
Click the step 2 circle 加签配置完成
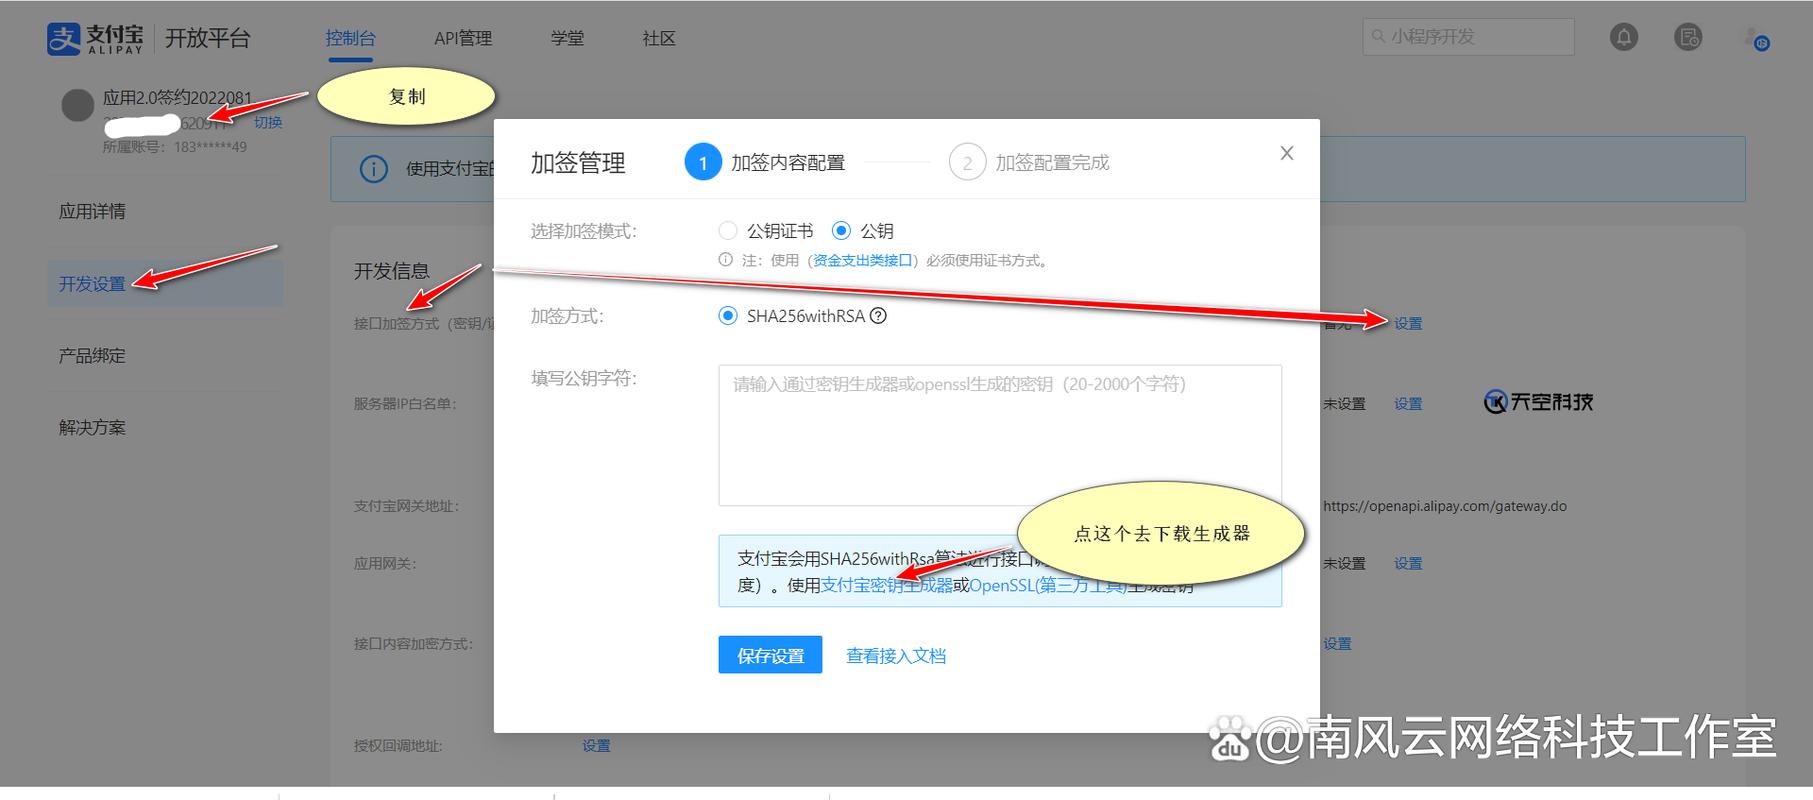coord(967,162)
